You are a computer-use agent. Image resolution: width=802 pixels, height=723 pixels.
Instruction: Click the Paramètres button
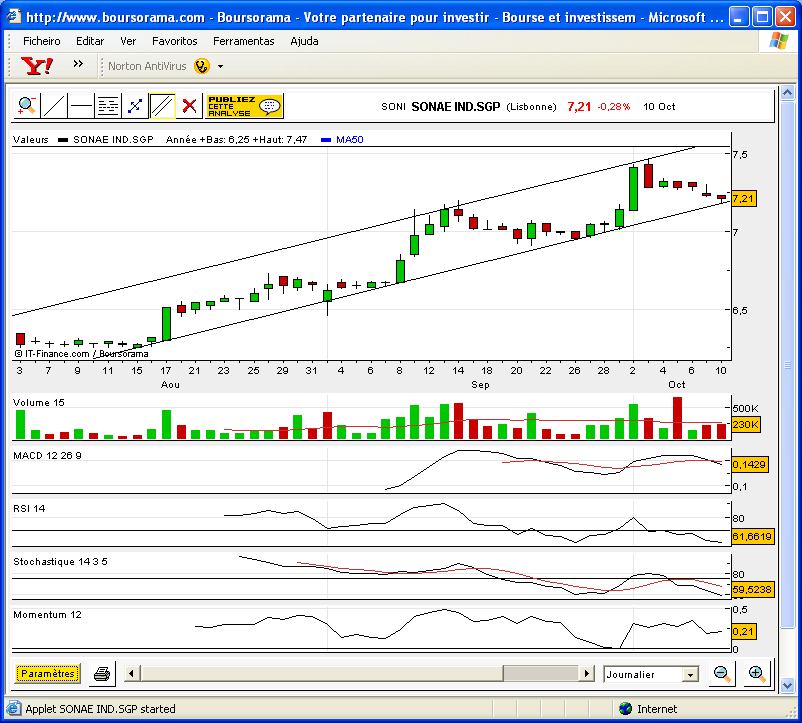tap(48, 674)
